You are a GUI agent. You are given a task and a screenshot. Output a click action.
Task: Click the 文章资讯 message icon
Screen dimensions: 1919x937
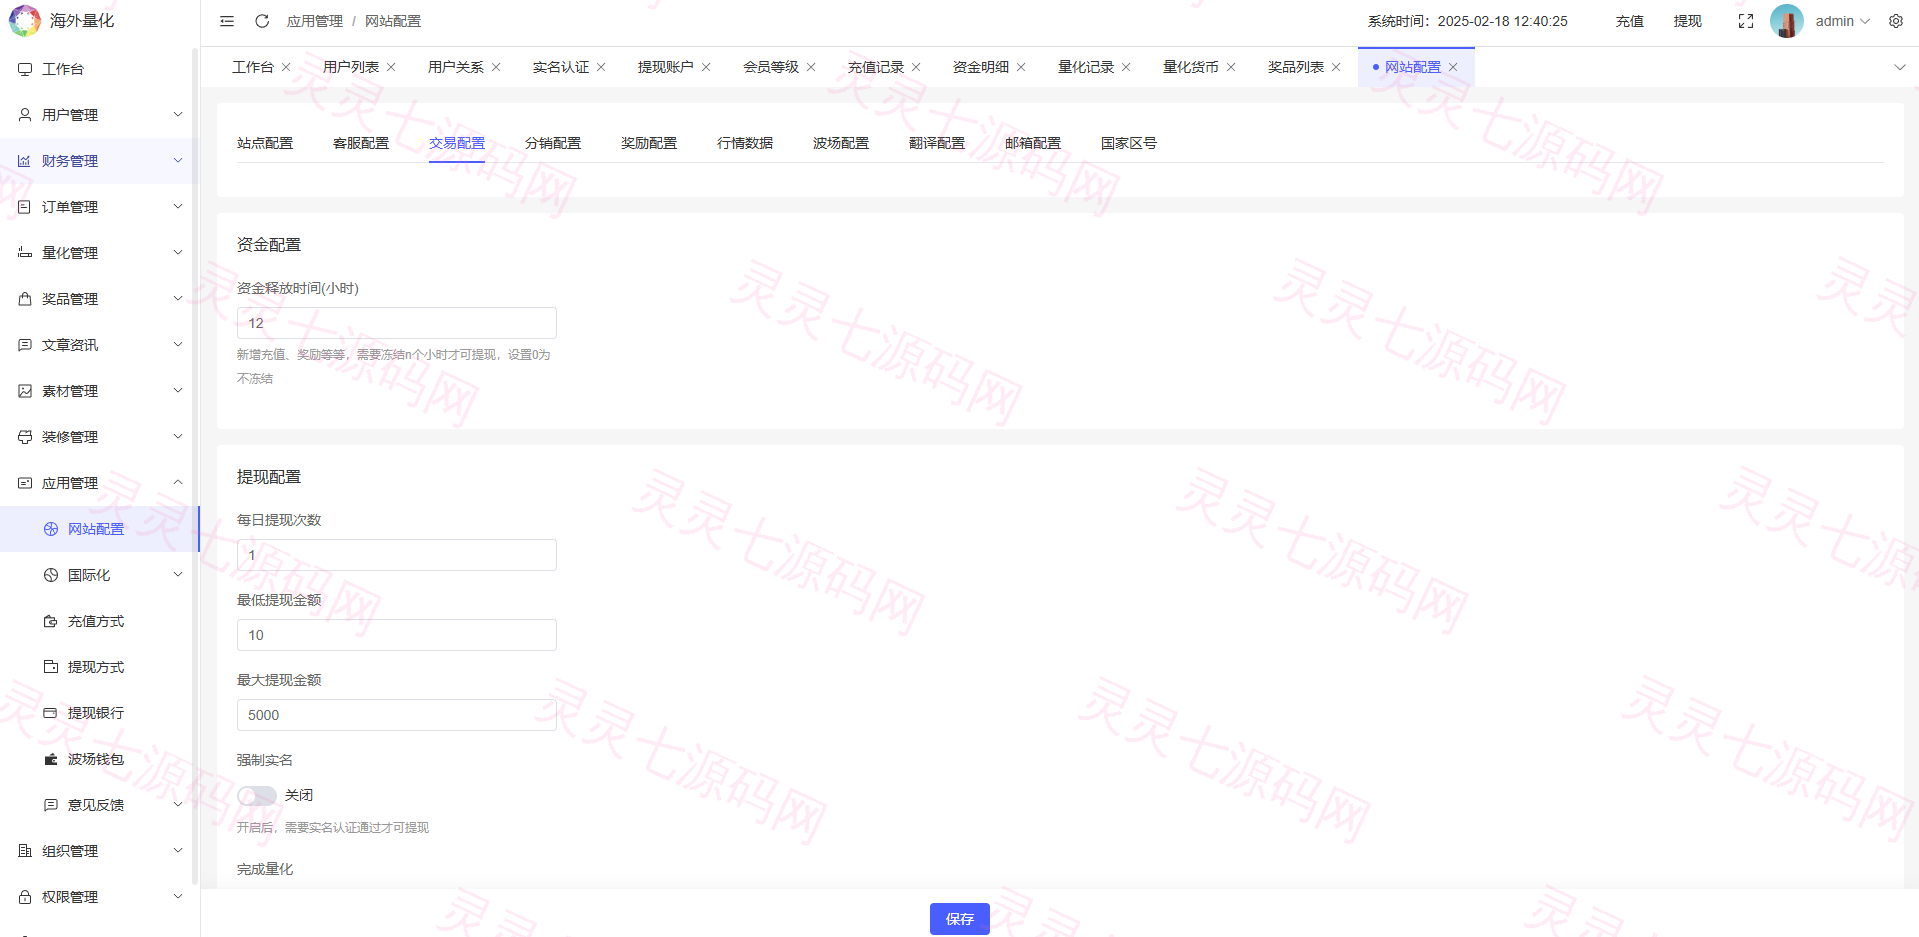click(x=25, y=345)
